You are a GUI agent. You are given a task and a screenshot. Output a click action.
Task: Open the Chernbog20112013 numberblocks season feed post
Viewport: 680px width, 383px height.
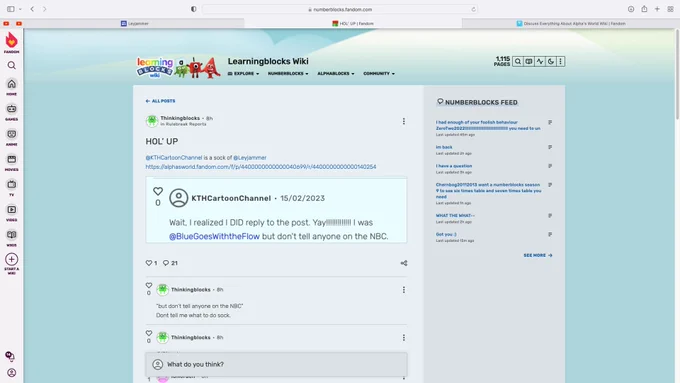[x=488, y=191]
